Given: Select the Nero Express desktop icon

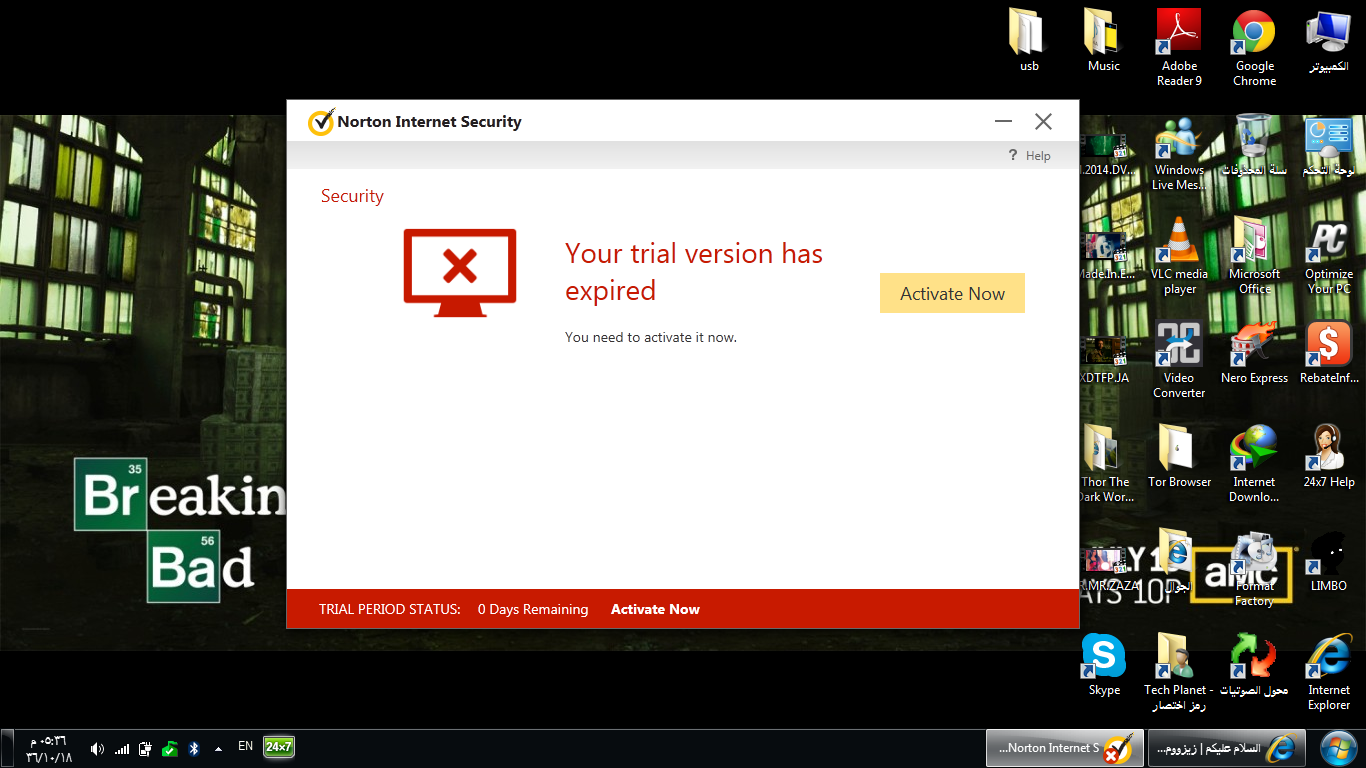Looking at the screenshot, I should [1254, 354].
